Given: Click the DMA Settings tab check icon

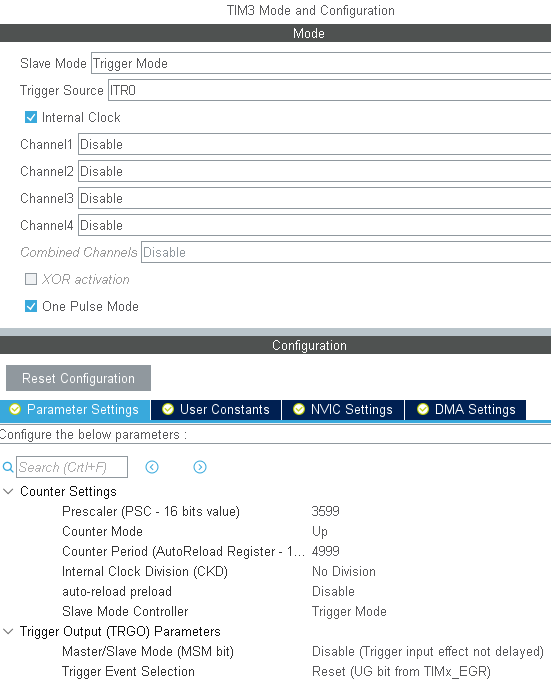Looking at the screenshot, I should click(x=423, y=409).
